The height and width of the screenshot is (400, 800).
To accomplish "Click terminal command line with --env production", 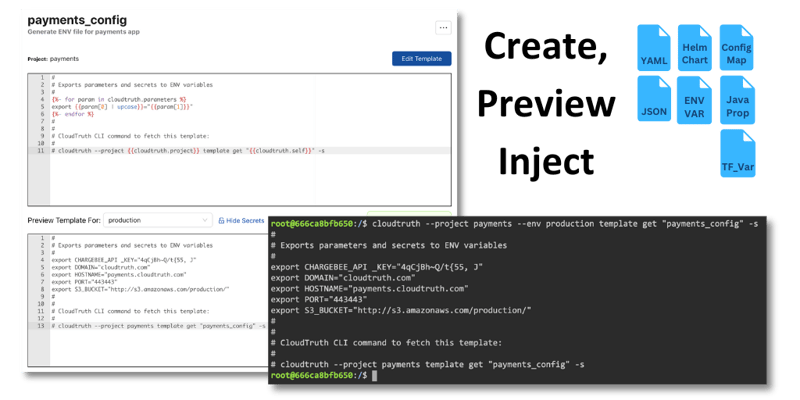I will tap(514, 223).
